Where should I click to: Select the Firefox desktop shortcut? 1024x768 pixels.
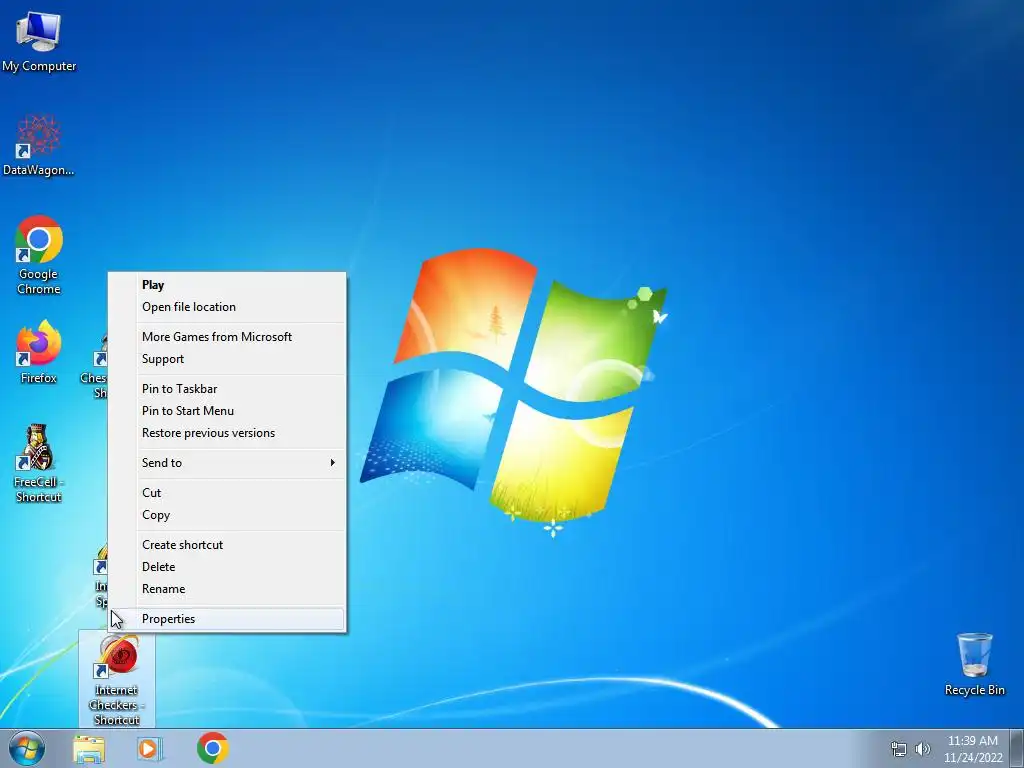39,353
